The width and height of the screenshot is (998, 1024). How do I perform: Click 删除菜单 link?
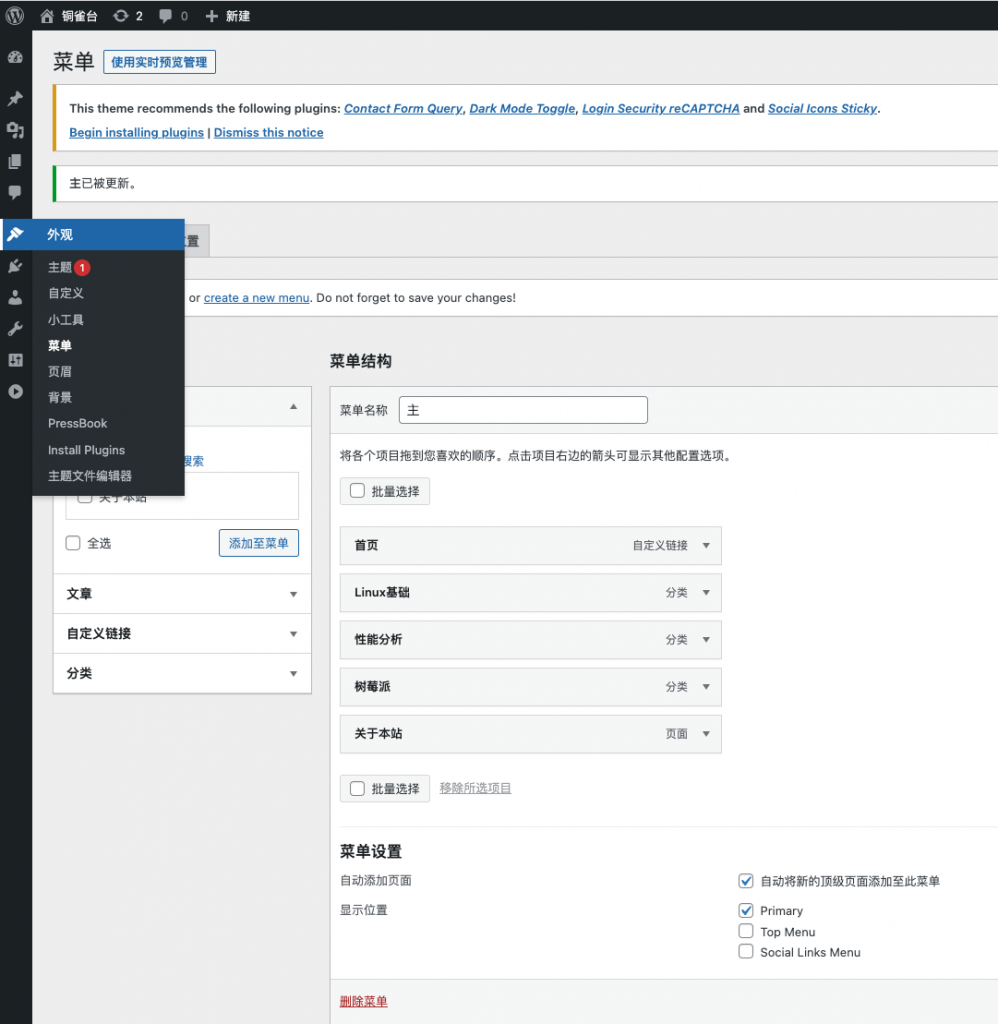pos(364,1001)
